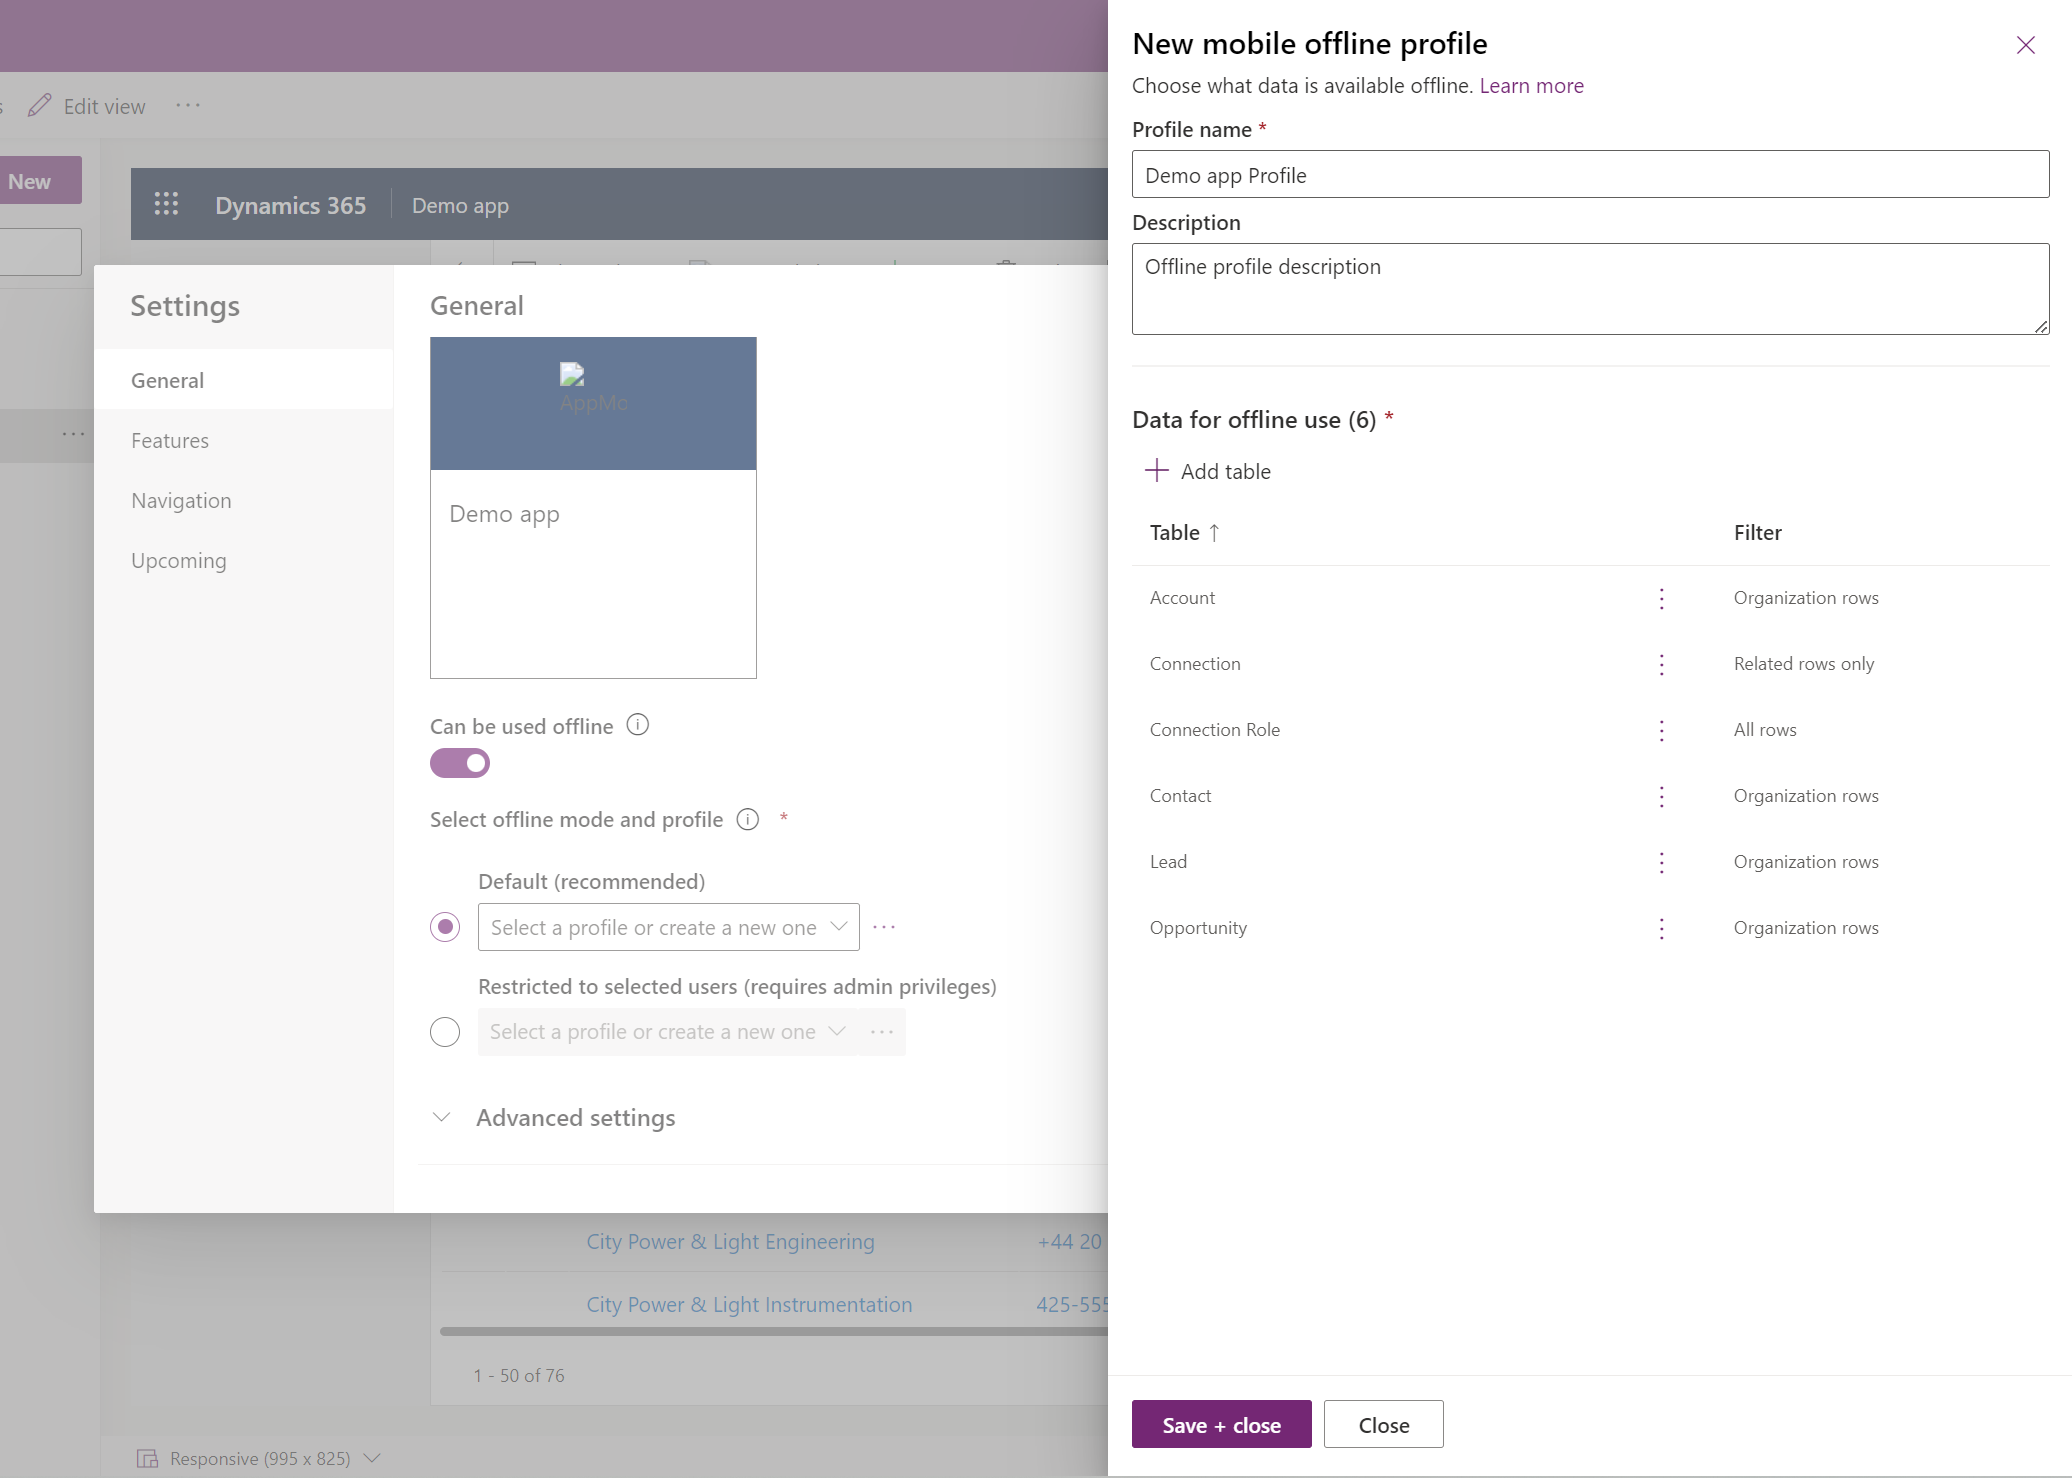This screenshot has height=1478, width=2072.
Task: Toggle the Can be used offline switch
Action: click(x=459, y=763)
